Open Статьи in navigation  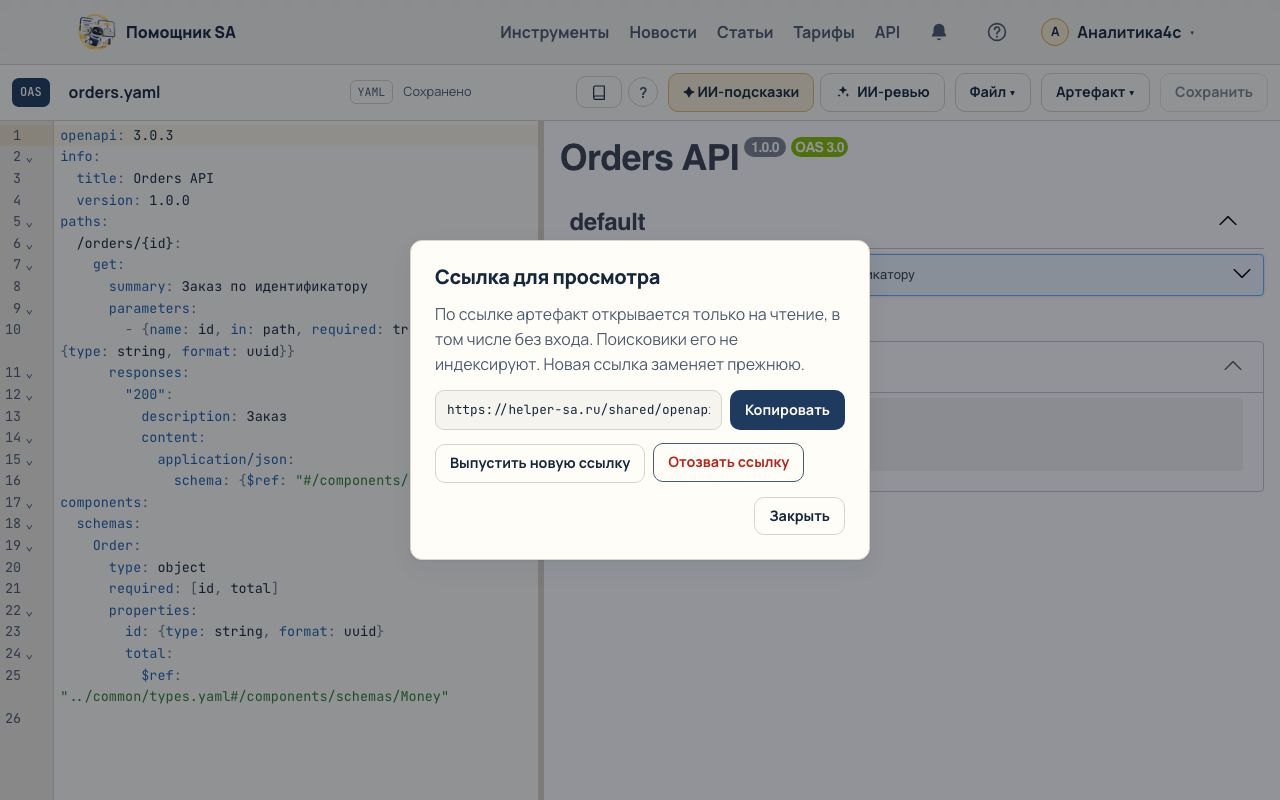(745, 32)
